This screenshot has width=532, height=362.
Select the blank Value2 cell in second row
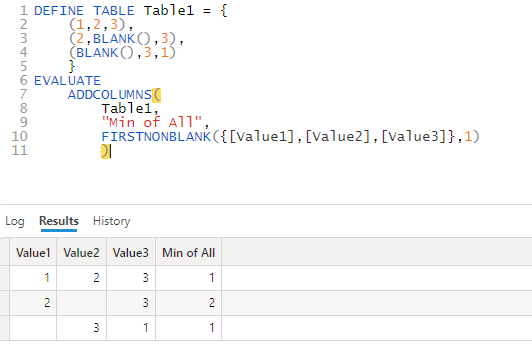click(81, 303)
